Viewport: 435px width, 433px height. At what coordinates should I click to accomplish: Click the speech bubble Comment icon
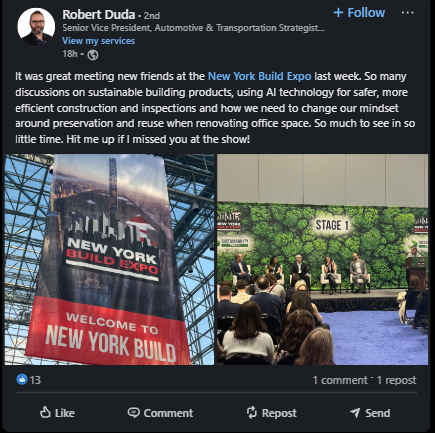(x=133, y=413)
